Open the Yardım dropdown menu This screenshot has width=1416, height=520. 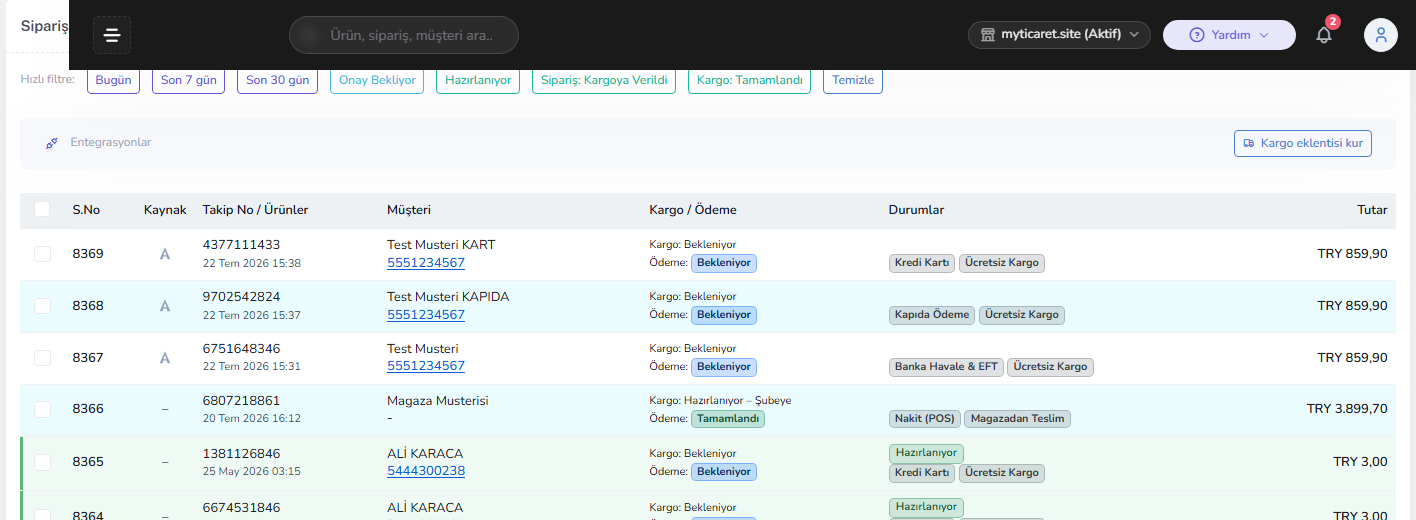tap(1229, 35)
